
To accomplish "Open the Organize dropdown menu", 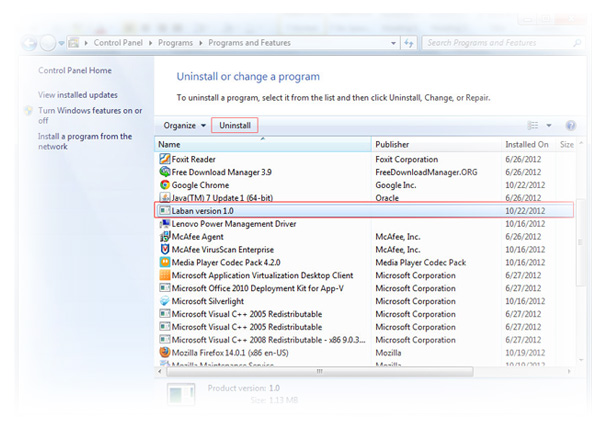I will [186, 126].
